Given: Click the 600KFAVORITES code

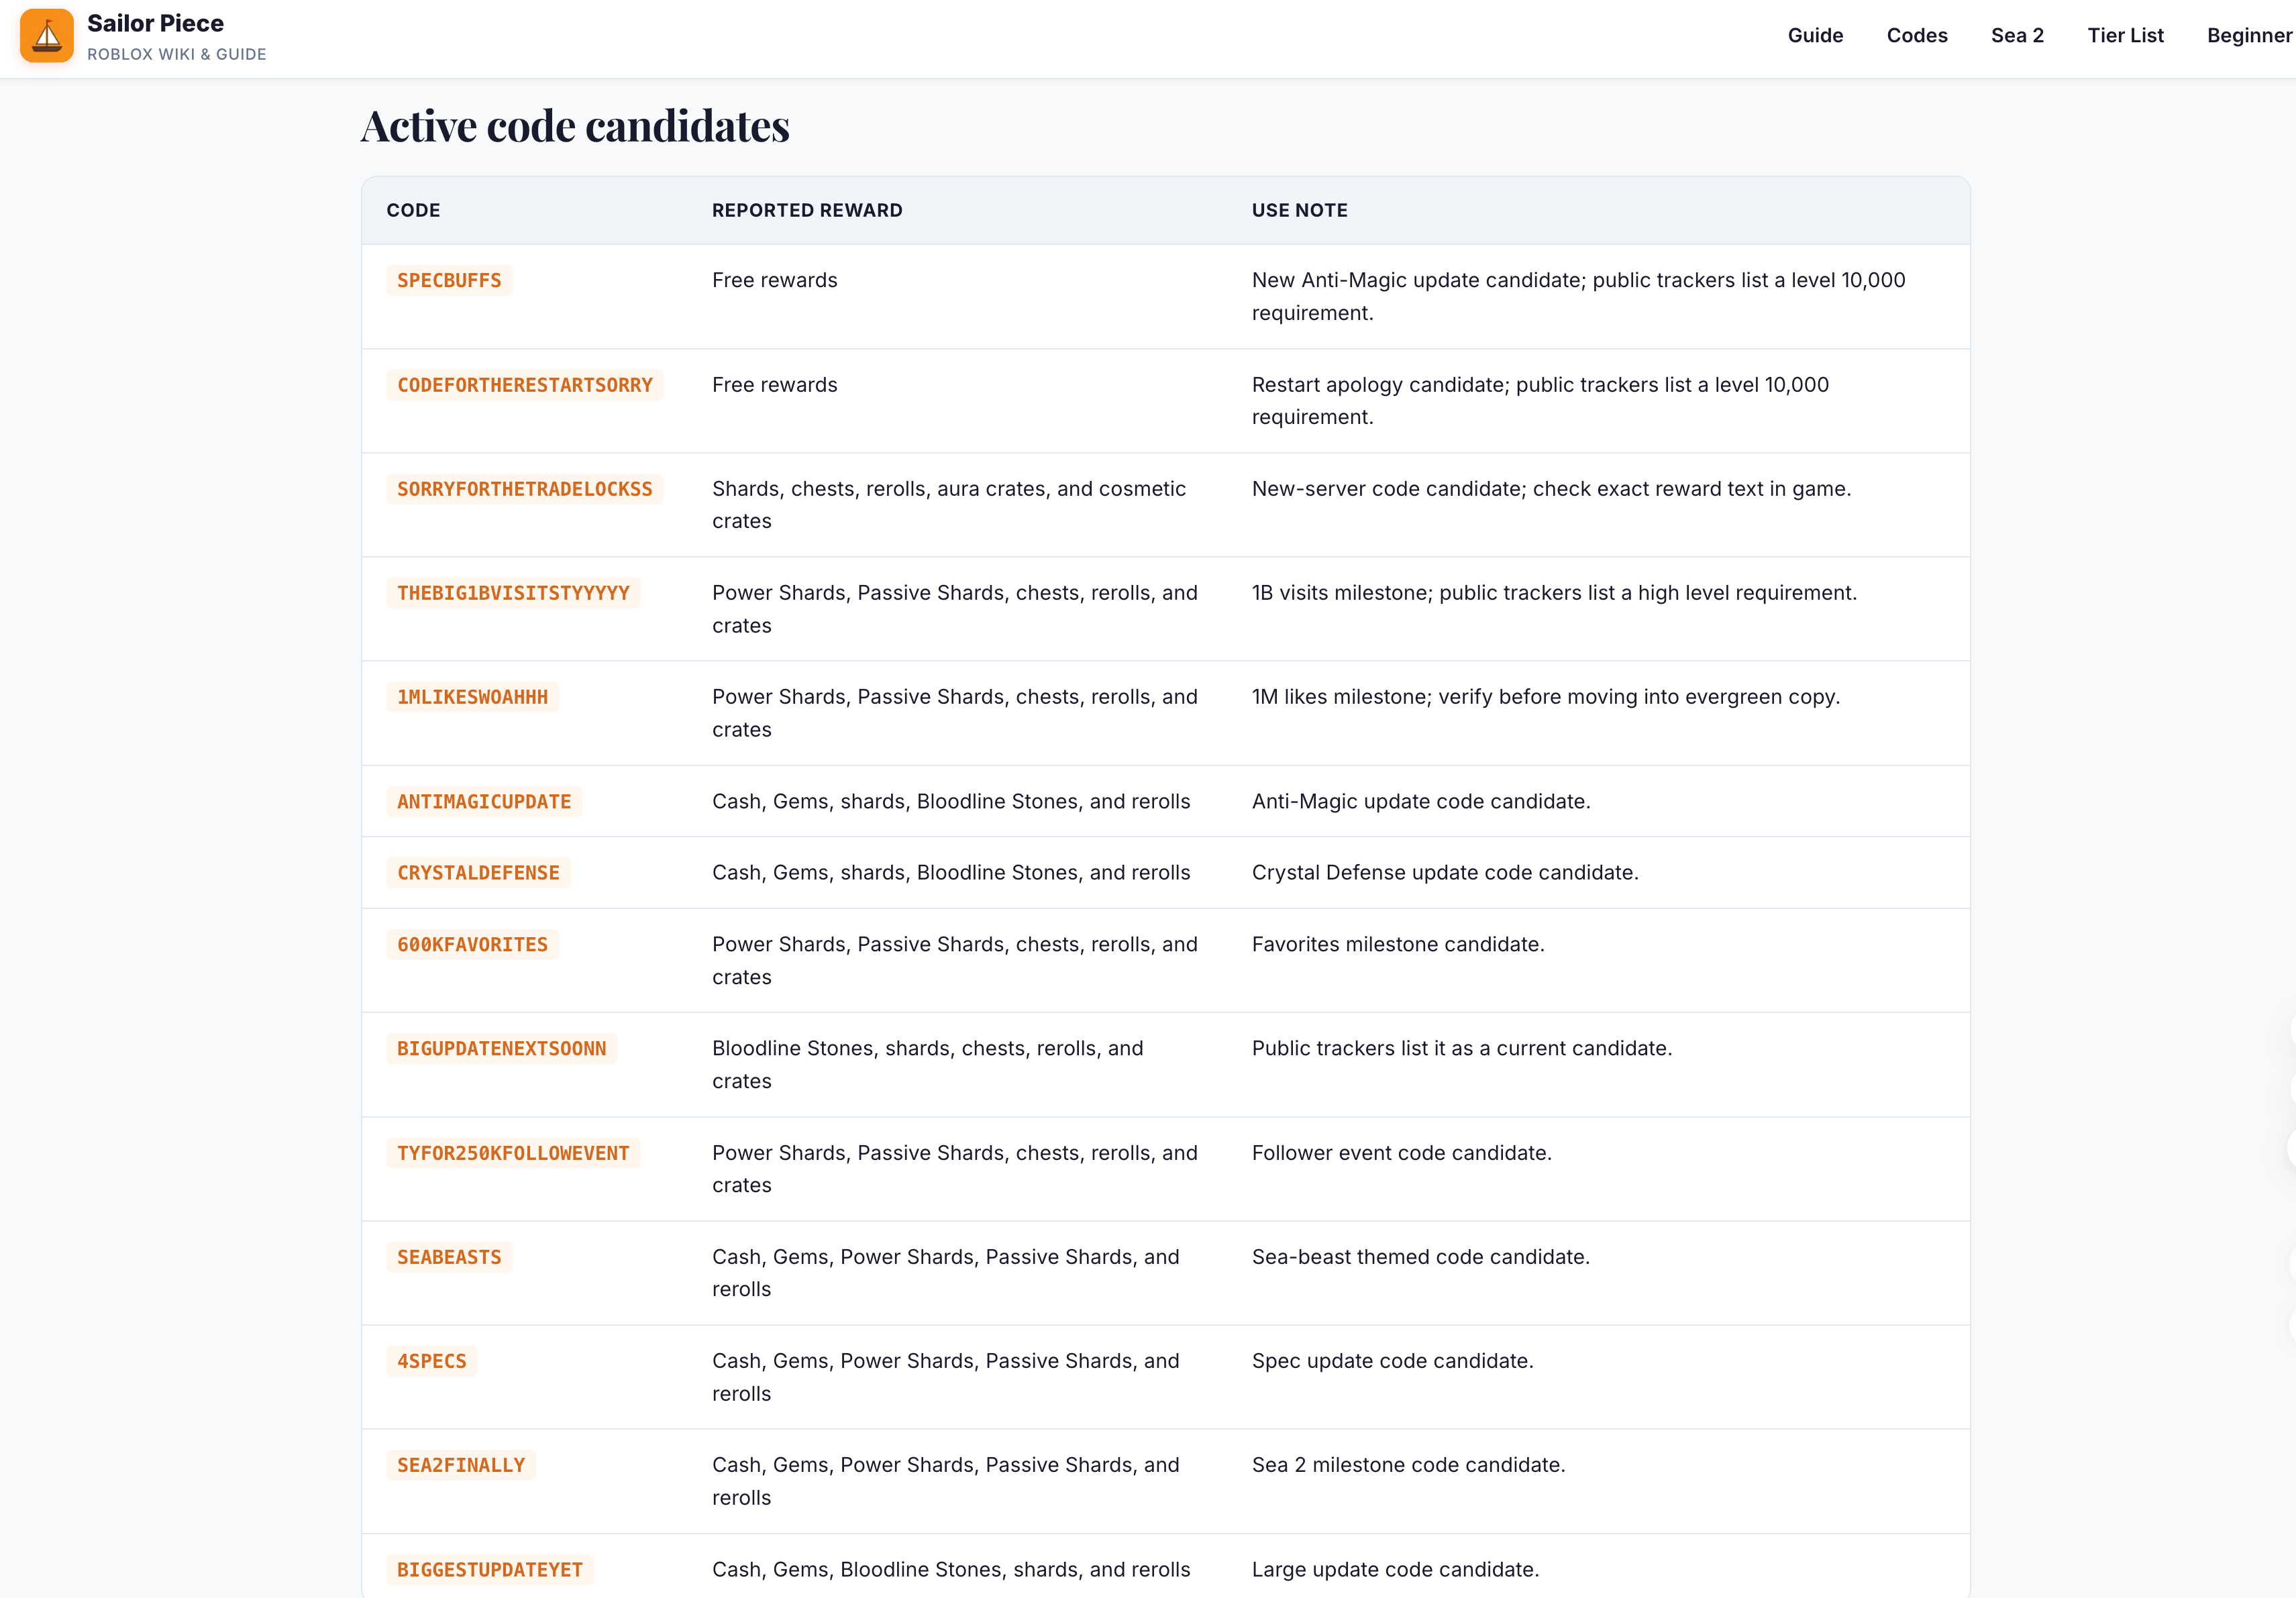Looking at the screenshot, I should click(x=472, y=945).
